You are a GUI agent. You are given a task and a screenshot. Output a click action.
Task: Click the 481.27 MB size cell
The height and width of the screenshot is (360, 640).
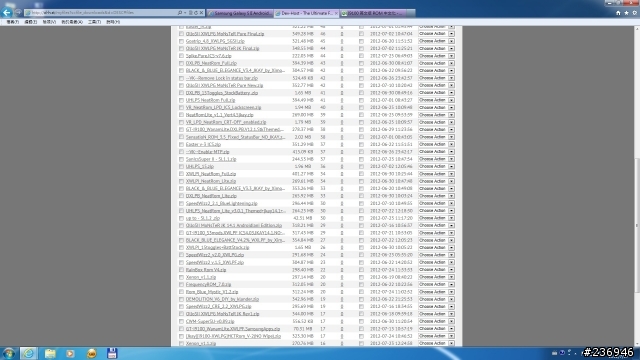303,174
